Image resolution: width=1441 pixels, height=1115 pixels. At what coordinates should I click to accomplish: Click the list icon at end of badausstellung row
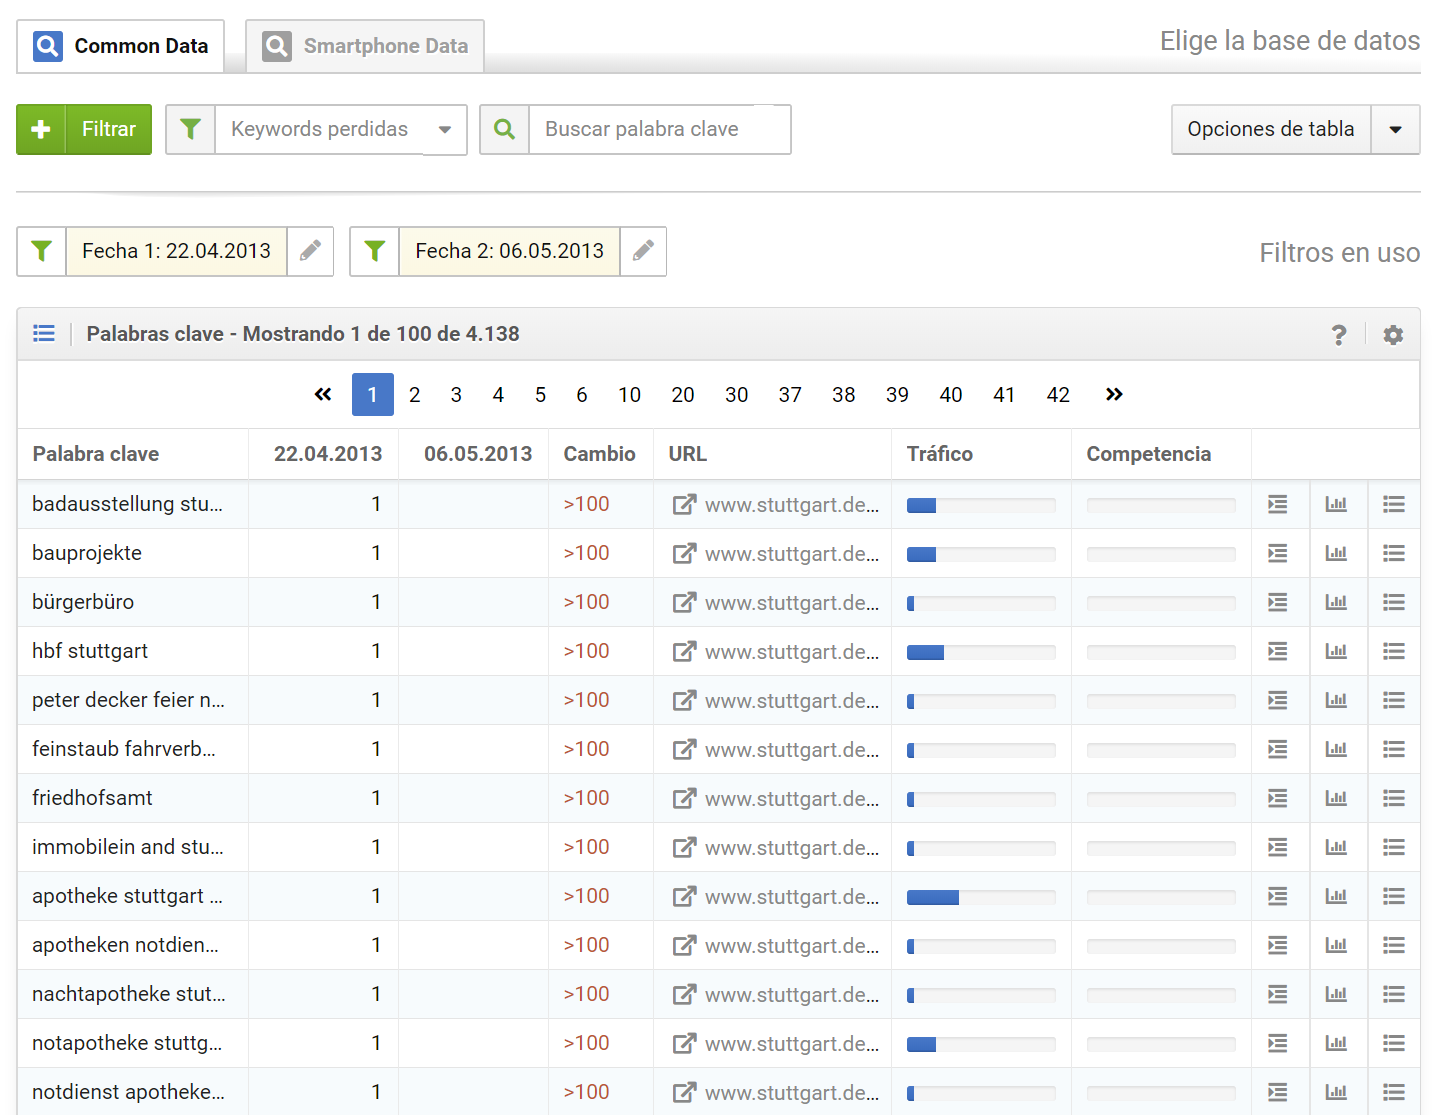coord(1394,504)
